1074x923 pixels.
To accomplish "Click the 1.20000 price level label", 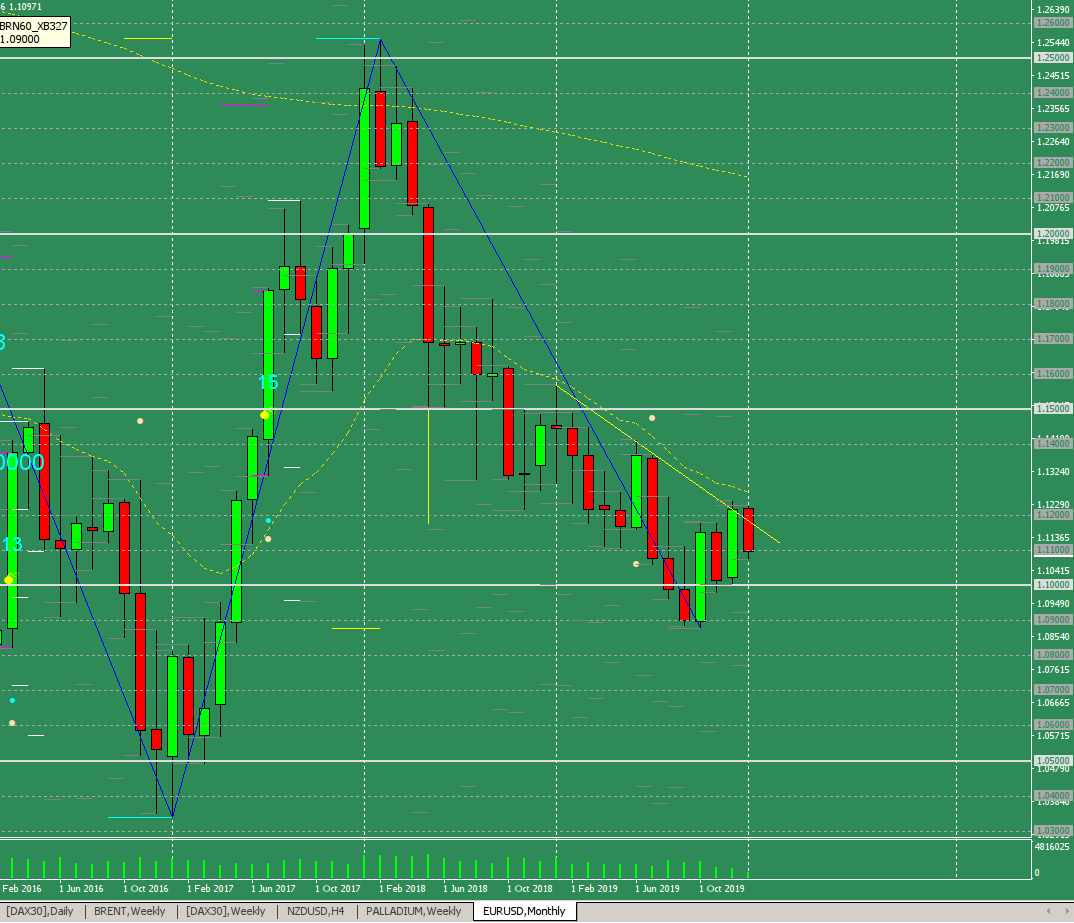I will pyautogui.click(x=1053, y=233).
